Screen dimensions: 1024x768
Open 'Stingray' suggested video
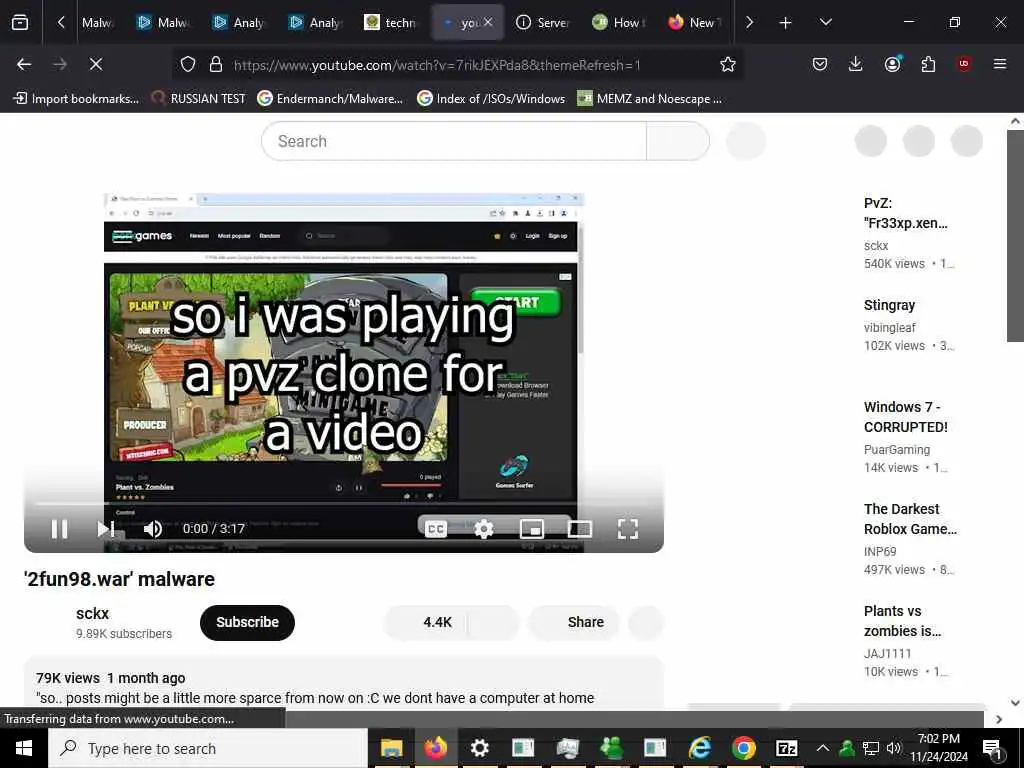tap(889, 305)
